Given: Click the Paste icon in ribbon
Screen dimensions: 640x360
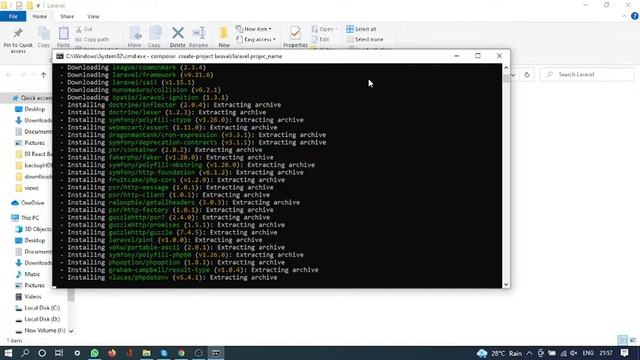Looking at the screenshot, I should [x=63, y=33].
